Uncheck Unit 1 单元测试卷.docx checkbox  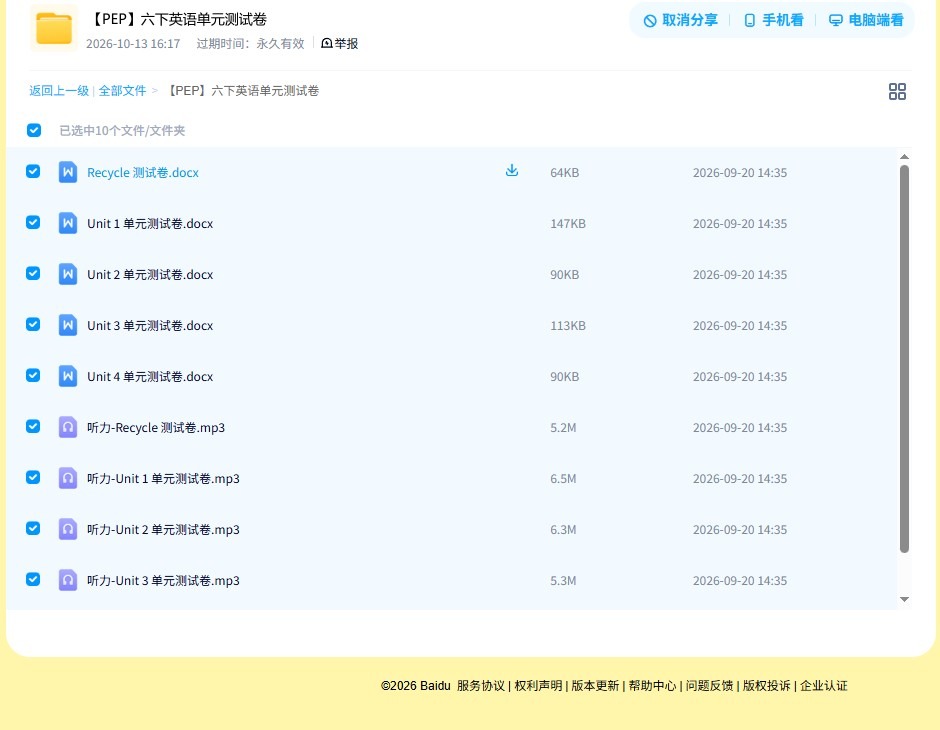(x=33, y=222)
